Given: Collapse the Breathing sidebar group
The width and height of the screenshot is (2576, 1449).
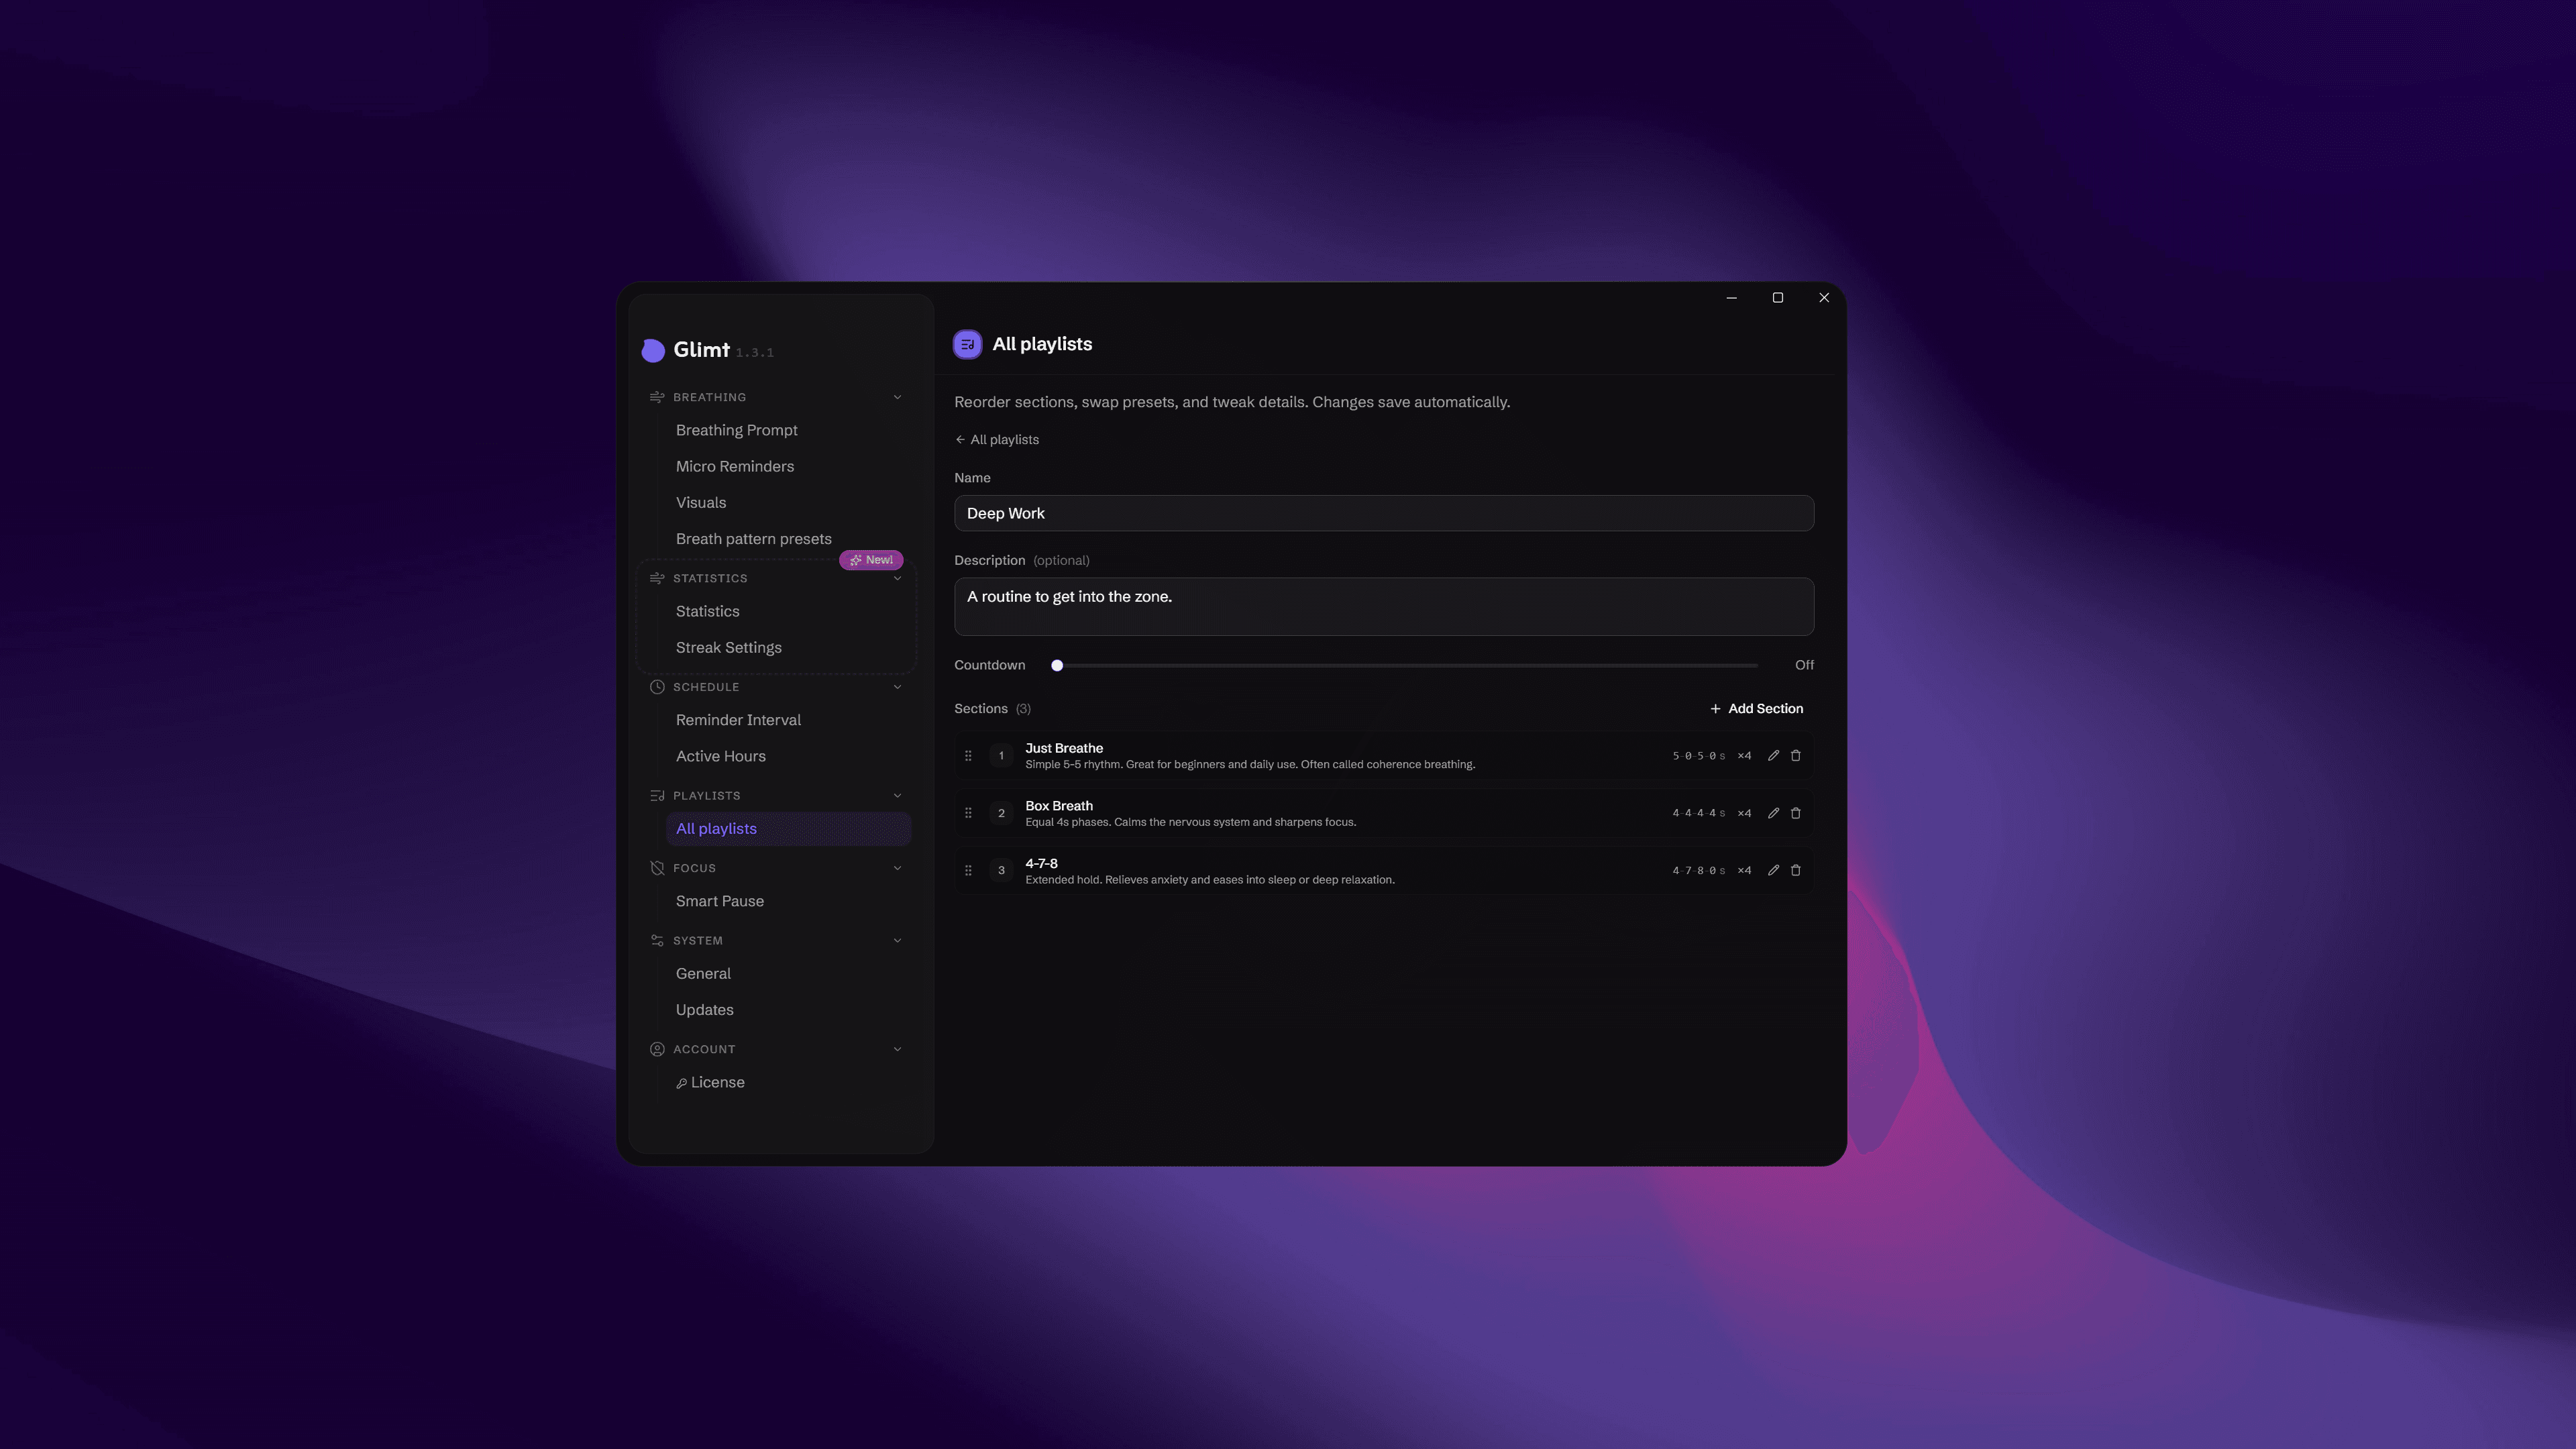Looking at the screenshot, I should click(x=897, y=397).
